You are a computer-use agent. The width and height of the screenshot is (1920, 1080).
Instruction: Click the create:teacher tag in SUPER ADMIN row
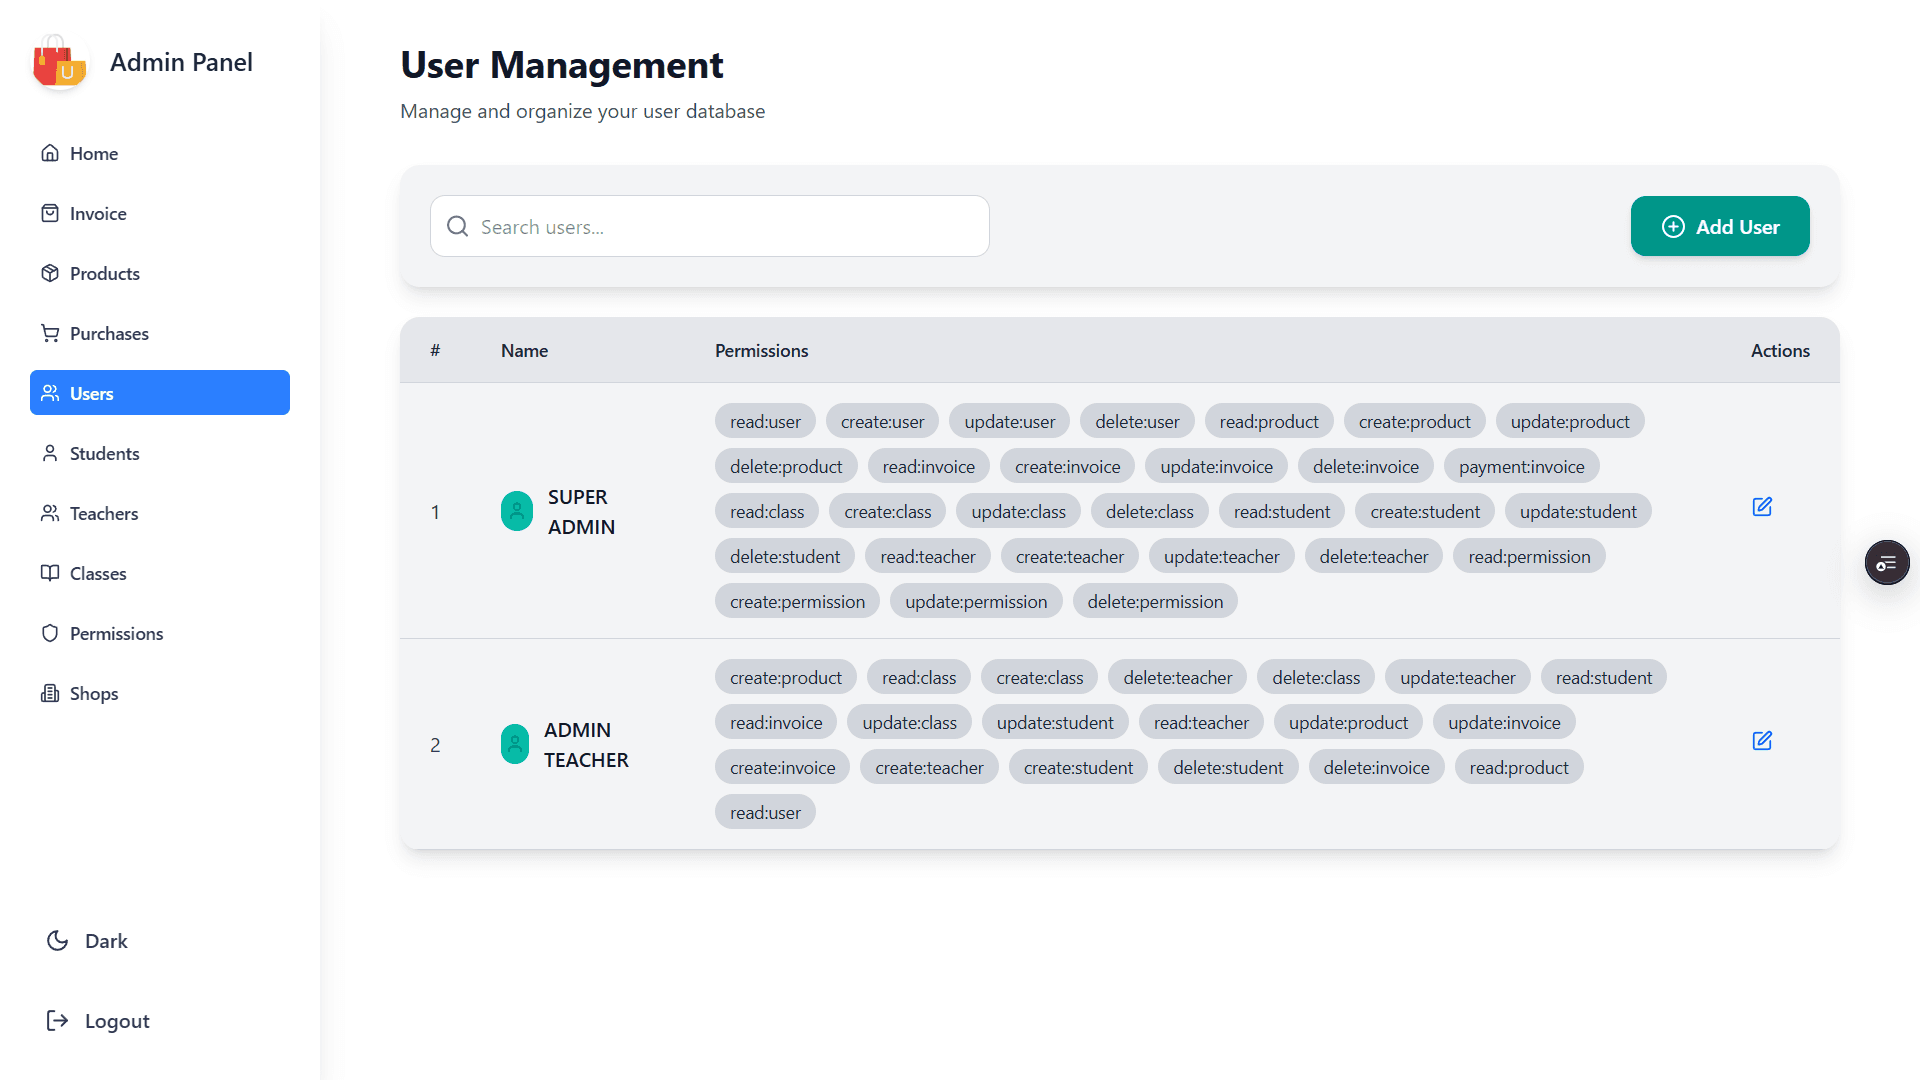1069,556
